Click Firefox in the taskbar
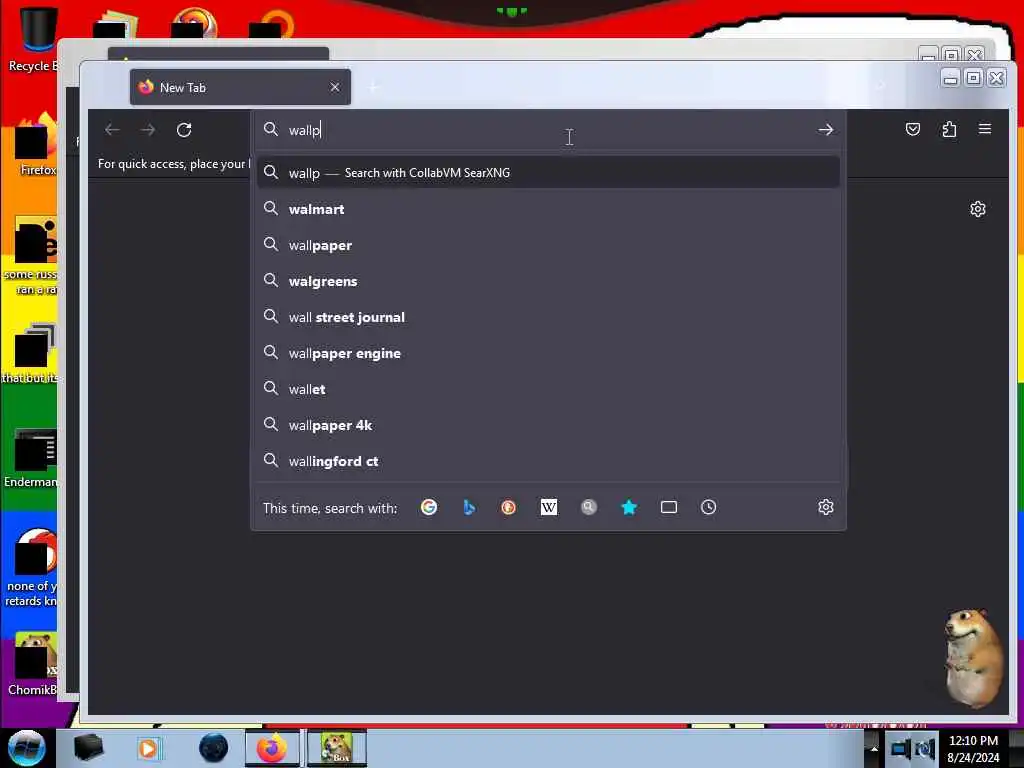Screen dimensions: 1024x768 tap(272, 748)
